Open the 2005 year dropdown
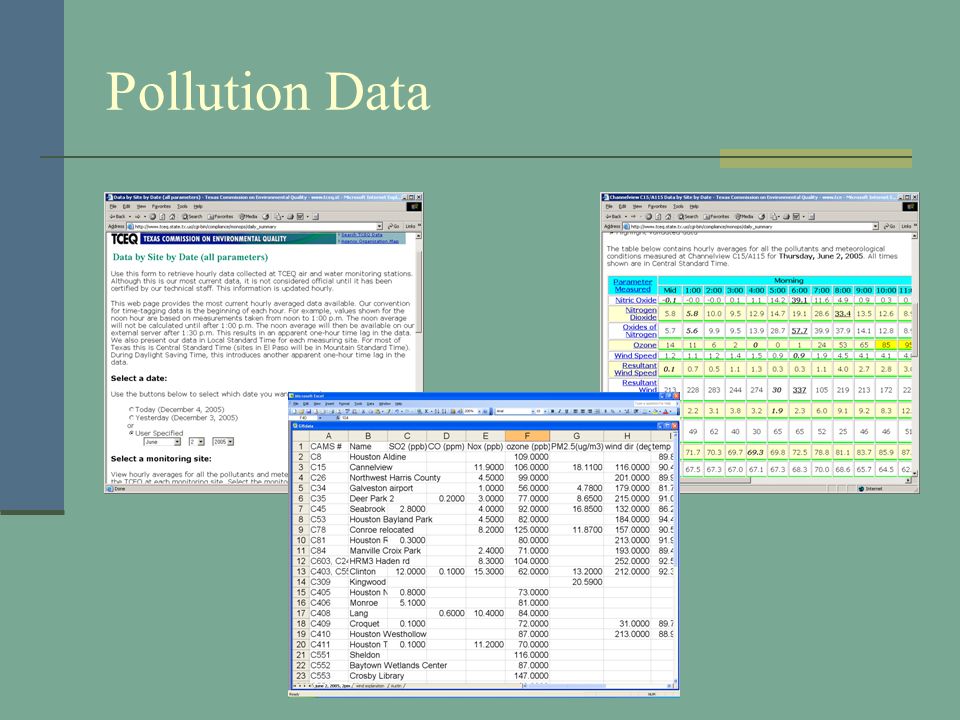The image size is (960, 720). 230,441
